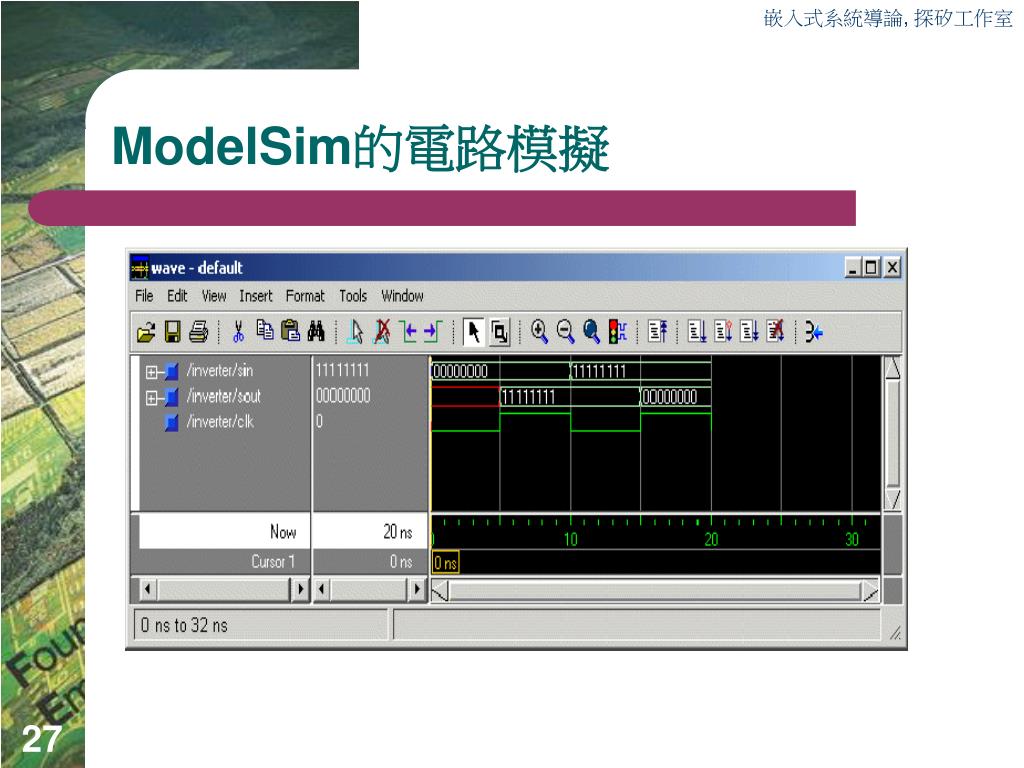This screenshot has height=768, width=1024.
Task: Maximize the wave - default window
Action: (x=871, y=267)
